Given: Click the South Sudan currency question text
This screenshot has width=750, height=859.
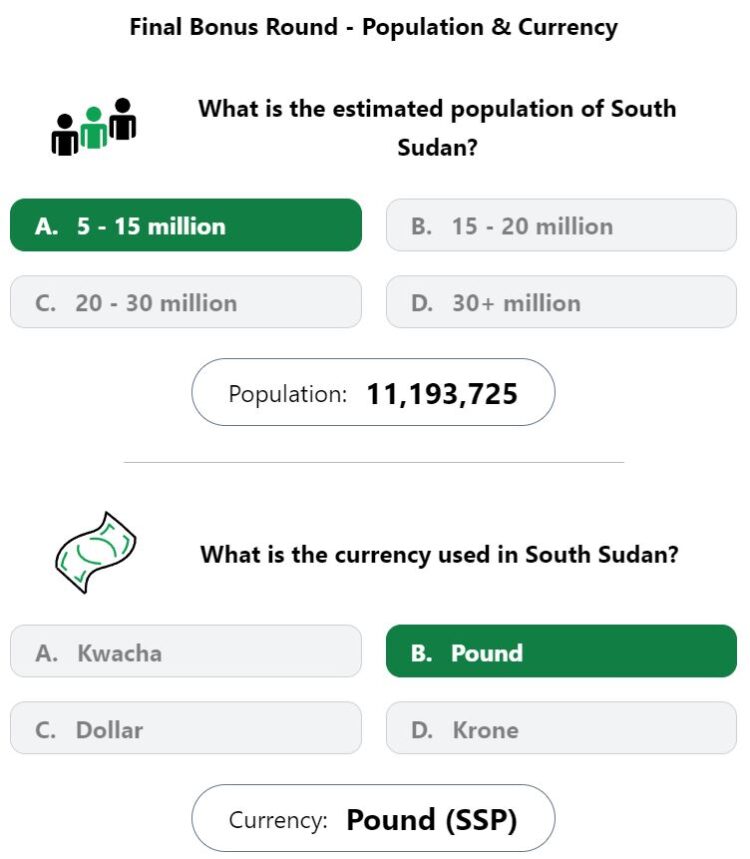Looking at the screenshot, I should (x=439, y=554).
